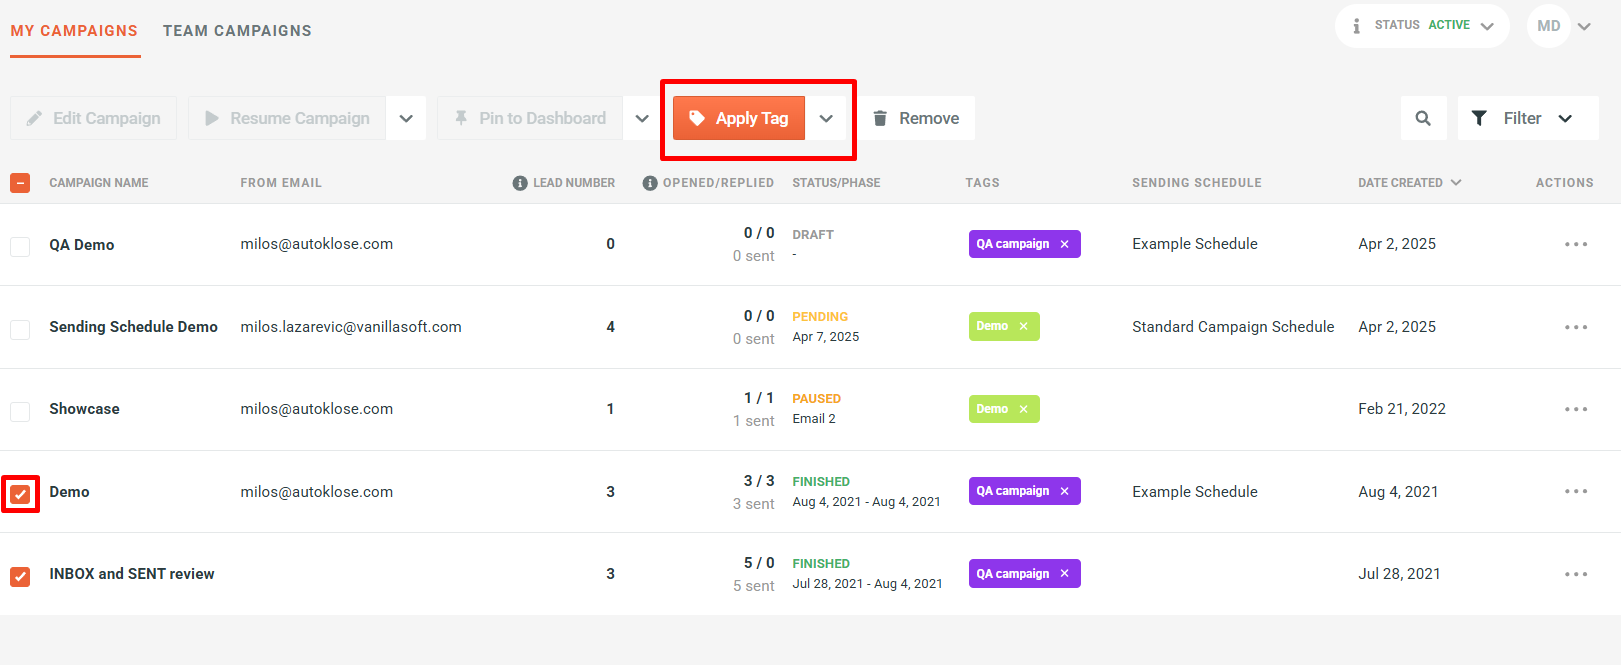This screenshot has width=1621, height=665.
Task: Click the Remove button
Action: click(916, 118)
